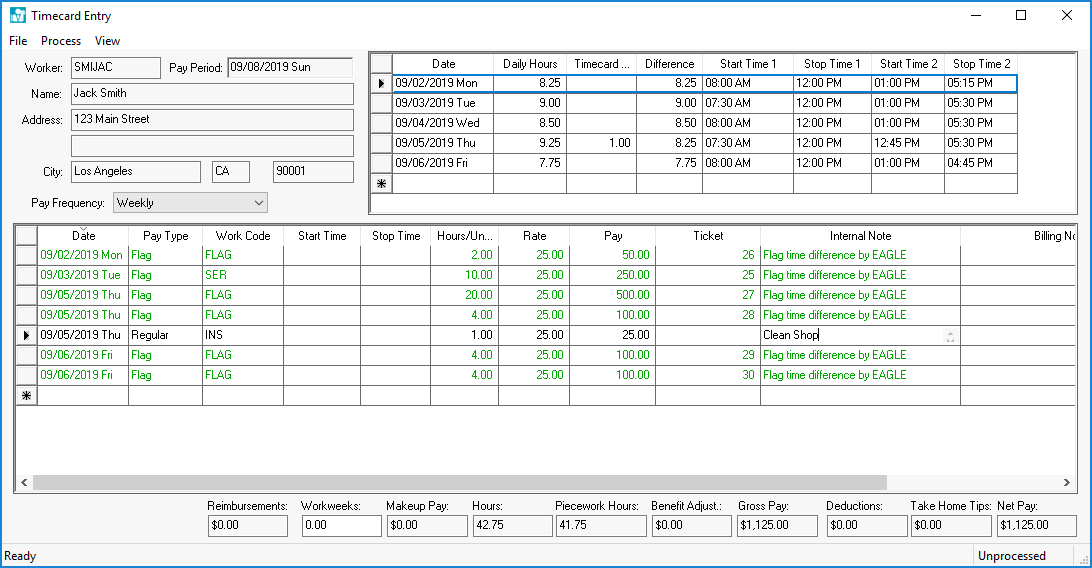Open the File menu
The height and width of the screenshot is (568, 1092).
click(18, 41)
